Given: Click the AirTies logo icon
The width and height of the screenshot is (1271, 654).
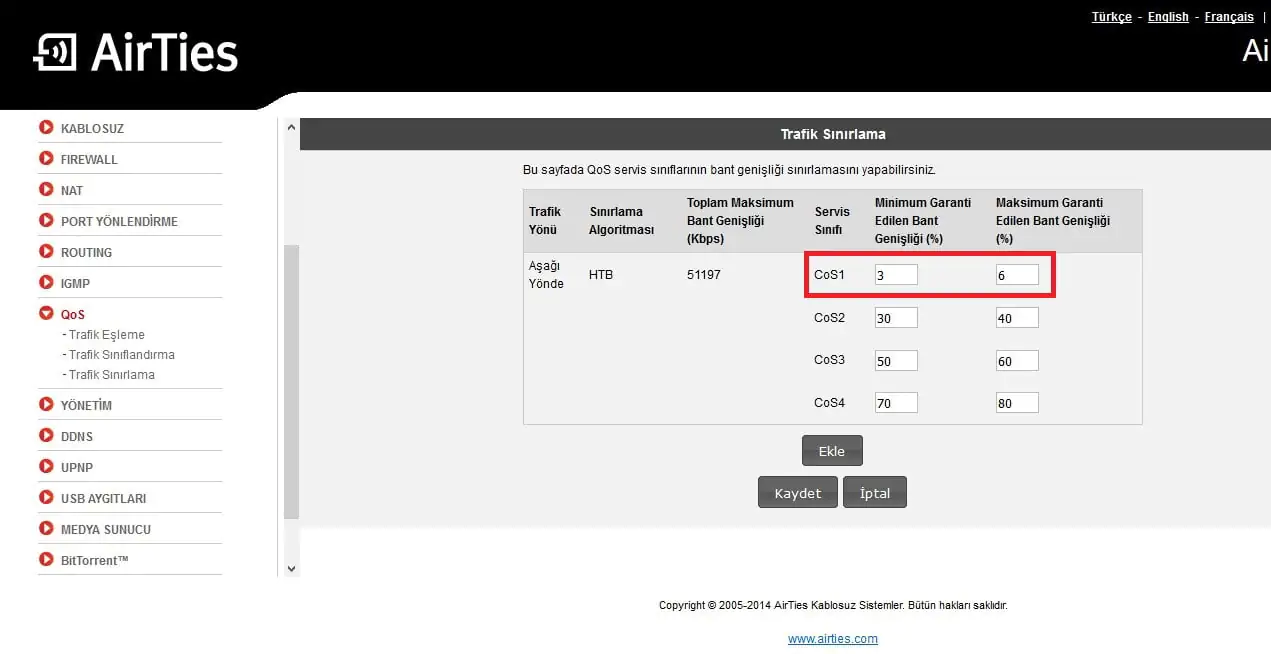Looking at the screenshot, I should (x=55, y=53).
